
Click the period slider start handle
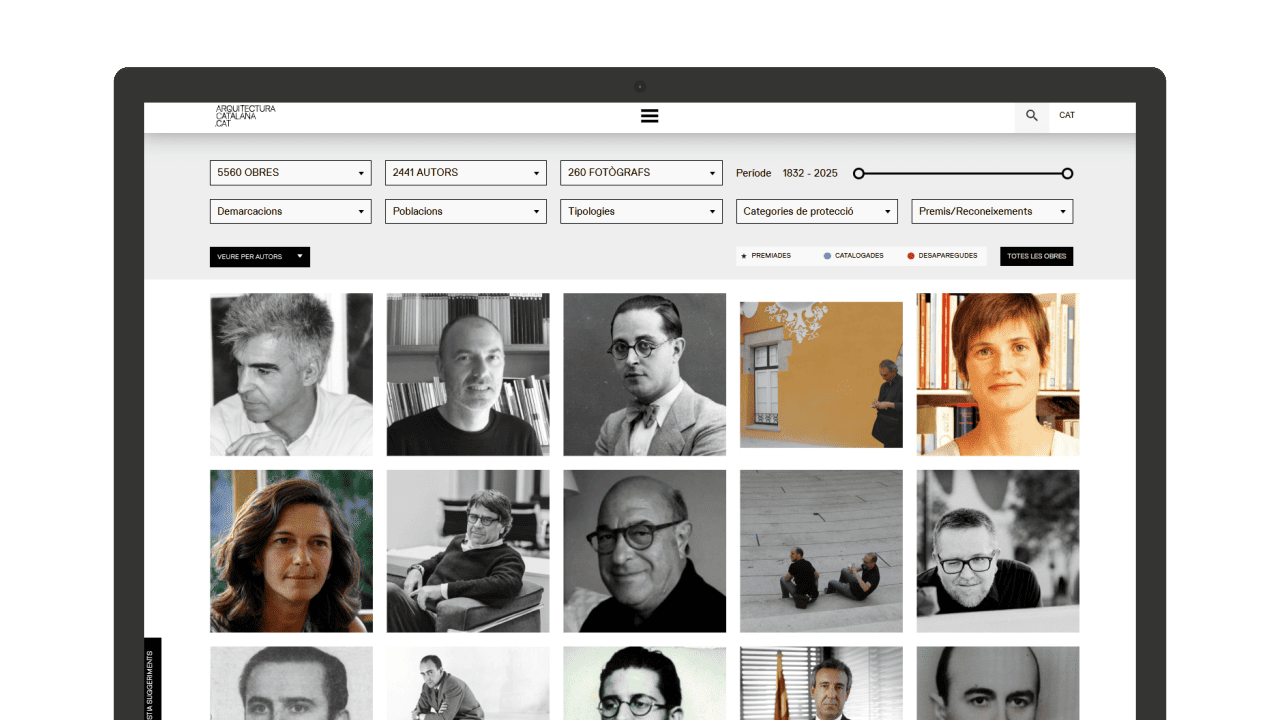pyautogui.click(x=858, y=174)
